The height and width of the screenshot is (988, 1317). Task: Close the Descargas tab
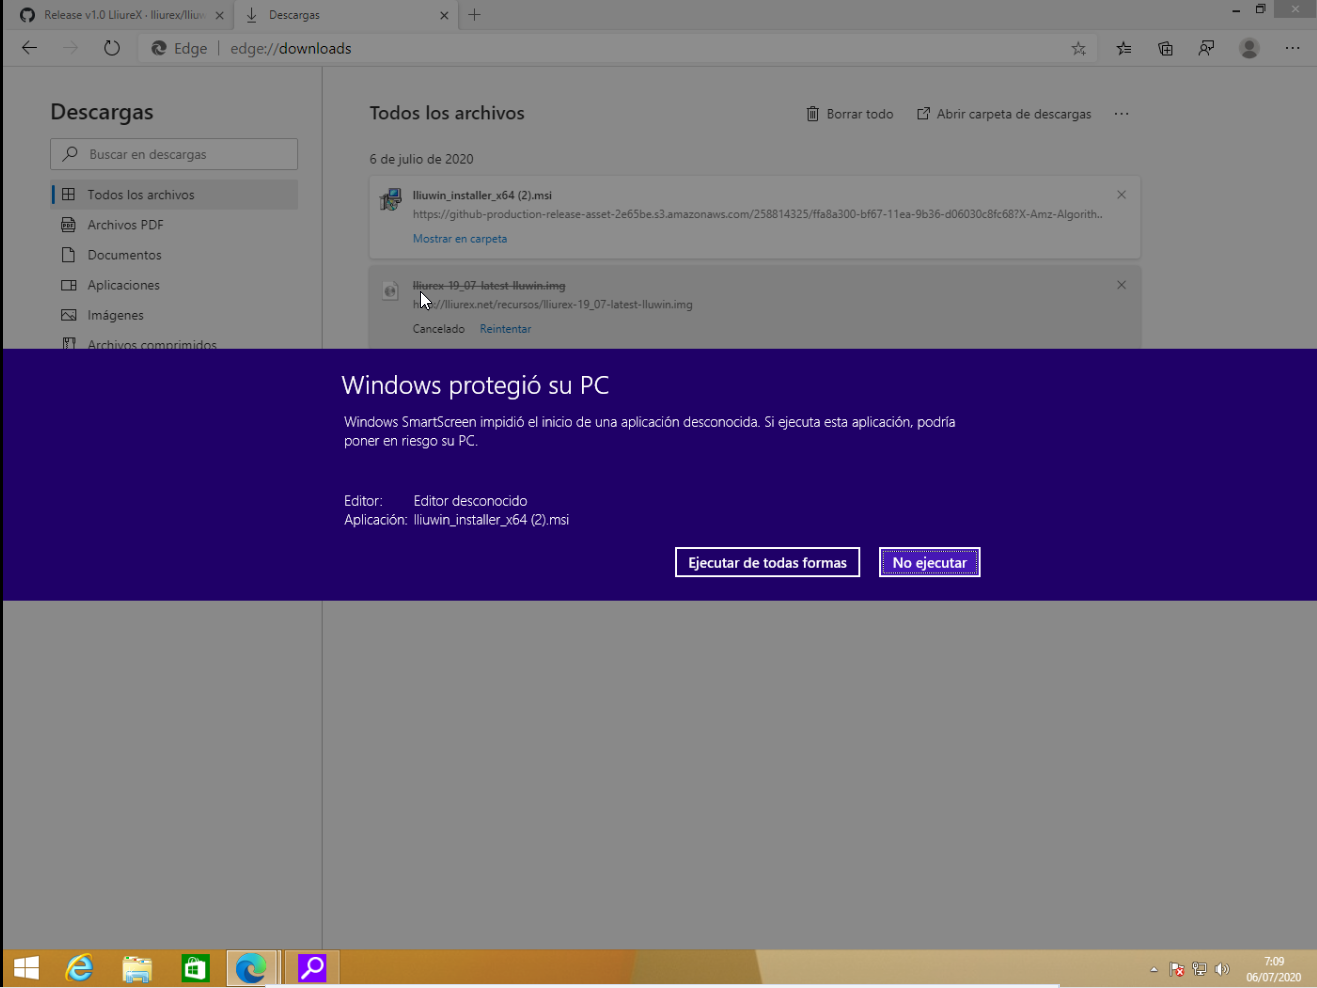click(x=444, y=15)
